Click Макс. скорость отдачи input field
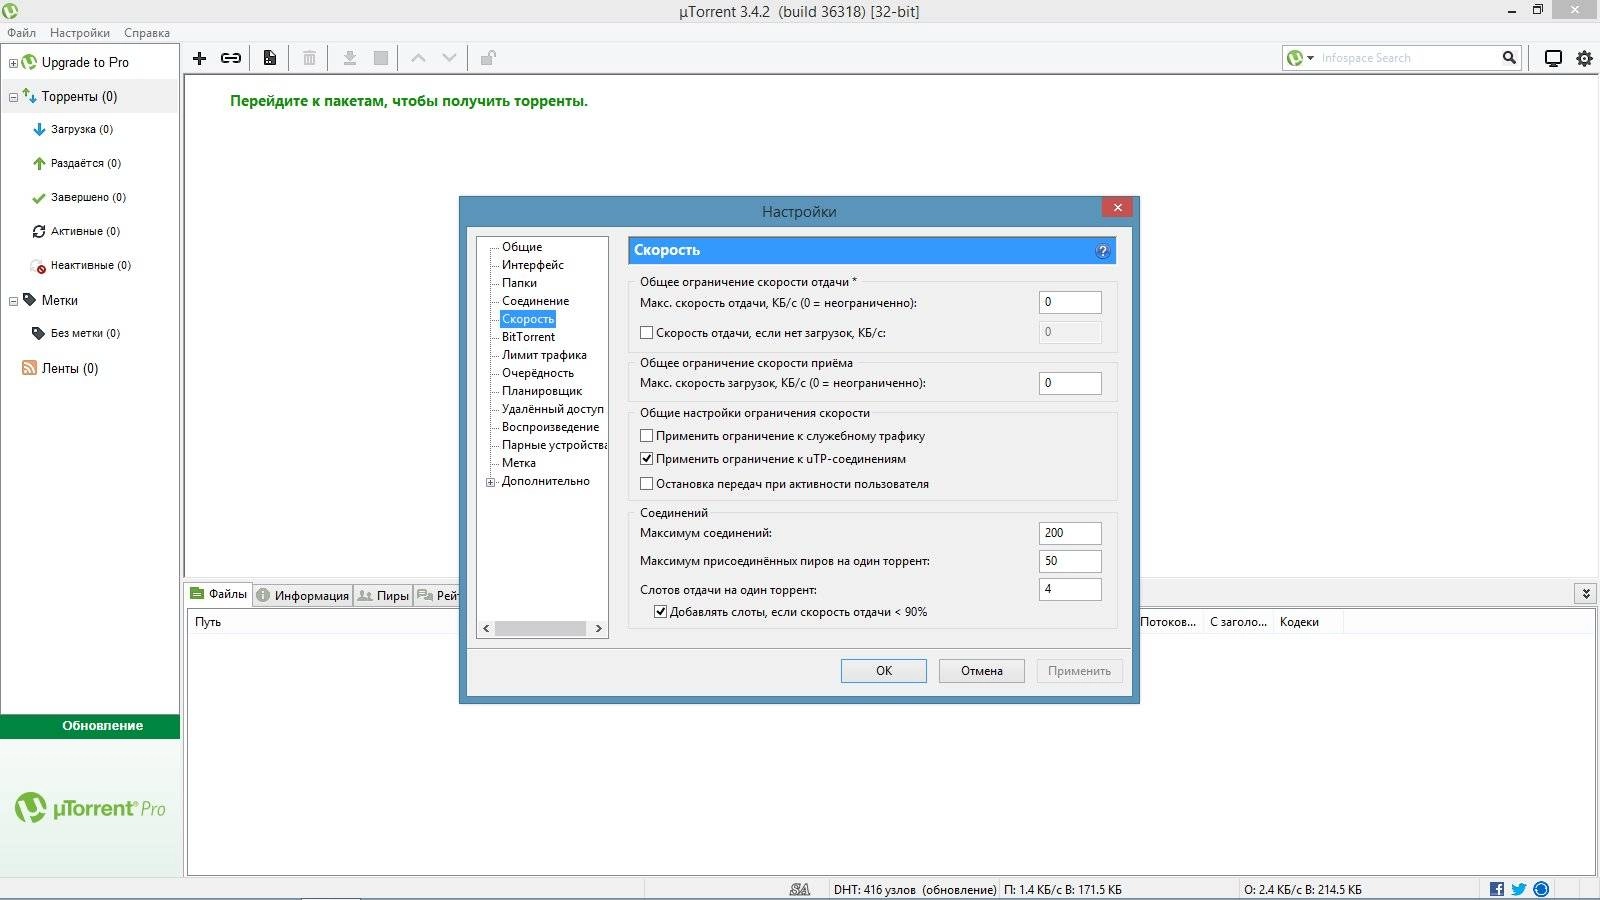 (x=1070, y=302)
